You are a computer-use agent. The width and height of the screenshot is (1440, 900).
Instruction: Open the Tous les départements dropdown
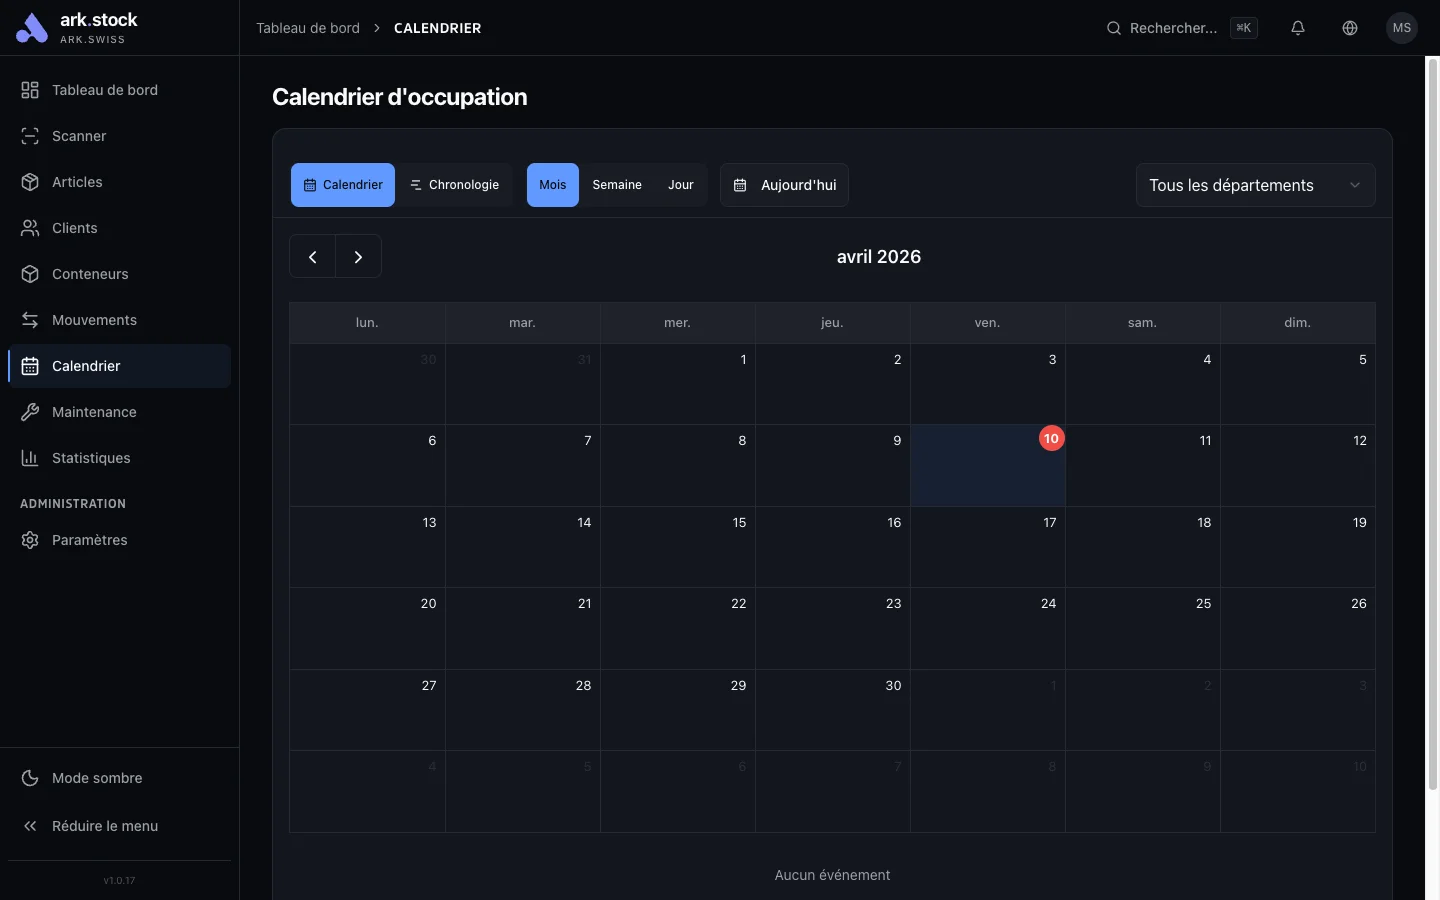[1255, 185]
